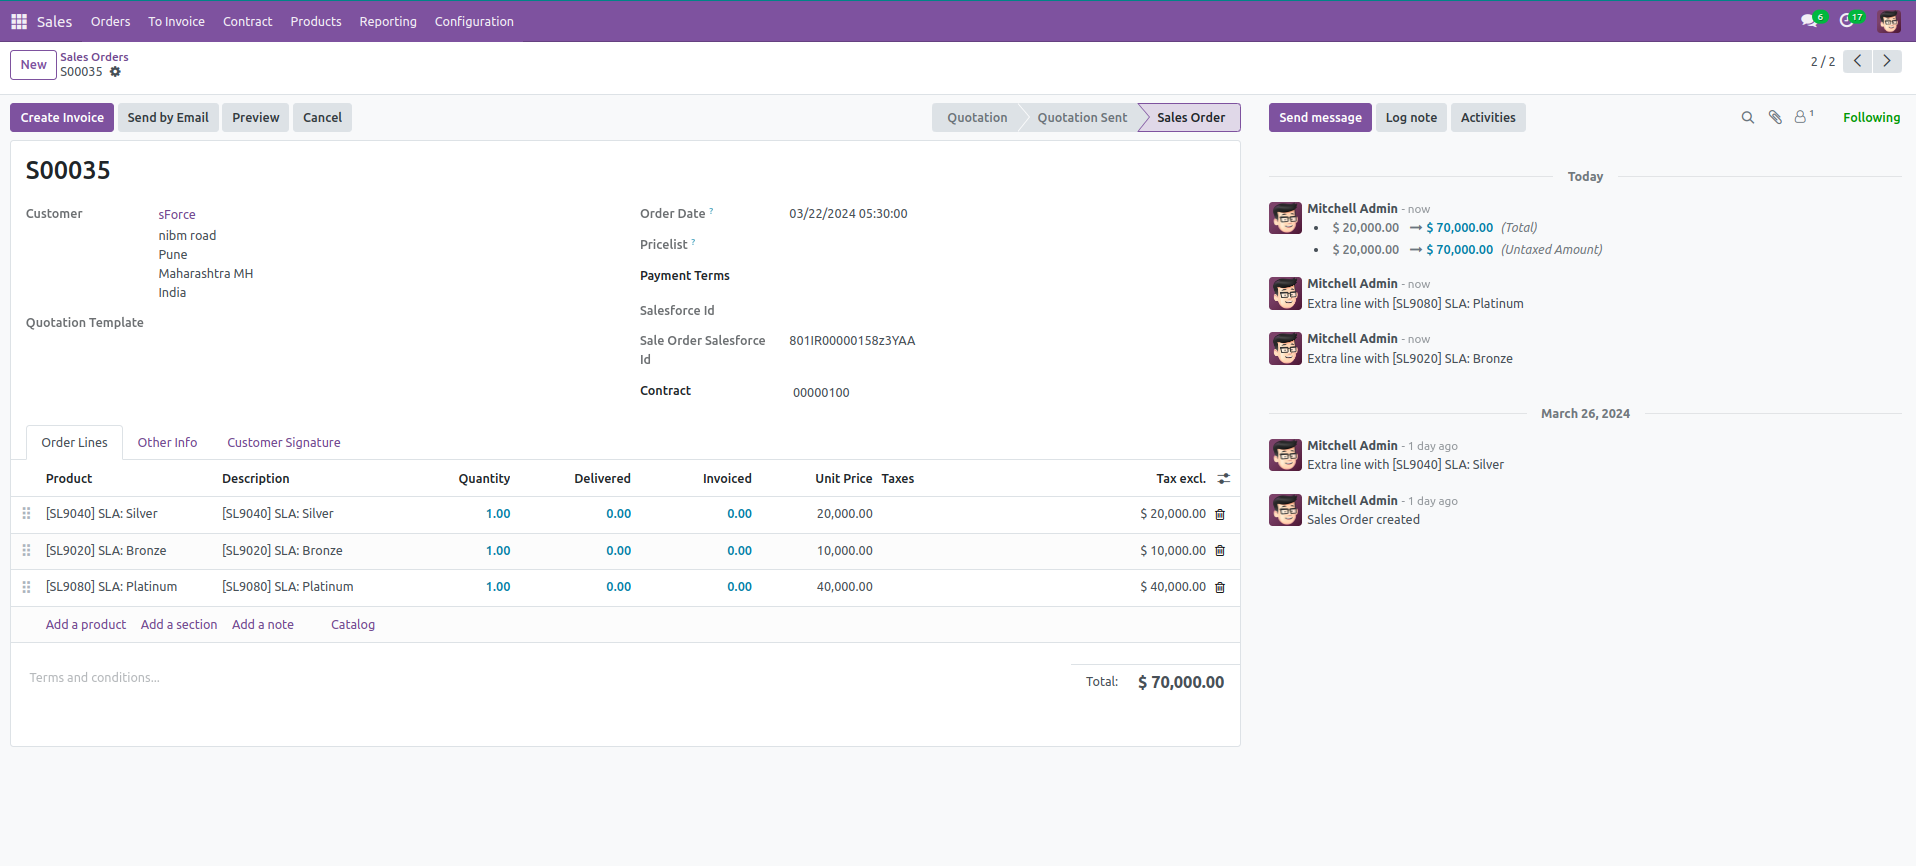Image resolution: width=1916 pixels, height=866 pixels.
Task: Go to the next record arrow
Action: pos(1887,61)
